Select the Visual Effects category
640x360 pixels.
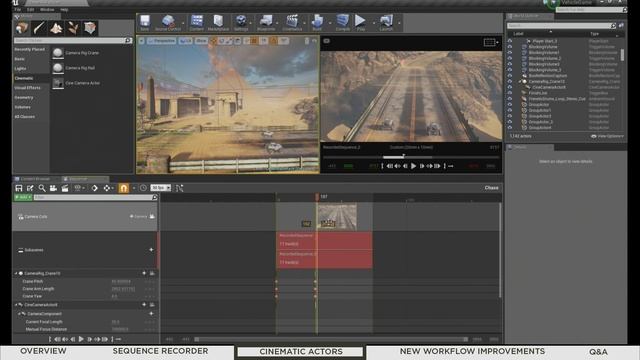[31, 88]
